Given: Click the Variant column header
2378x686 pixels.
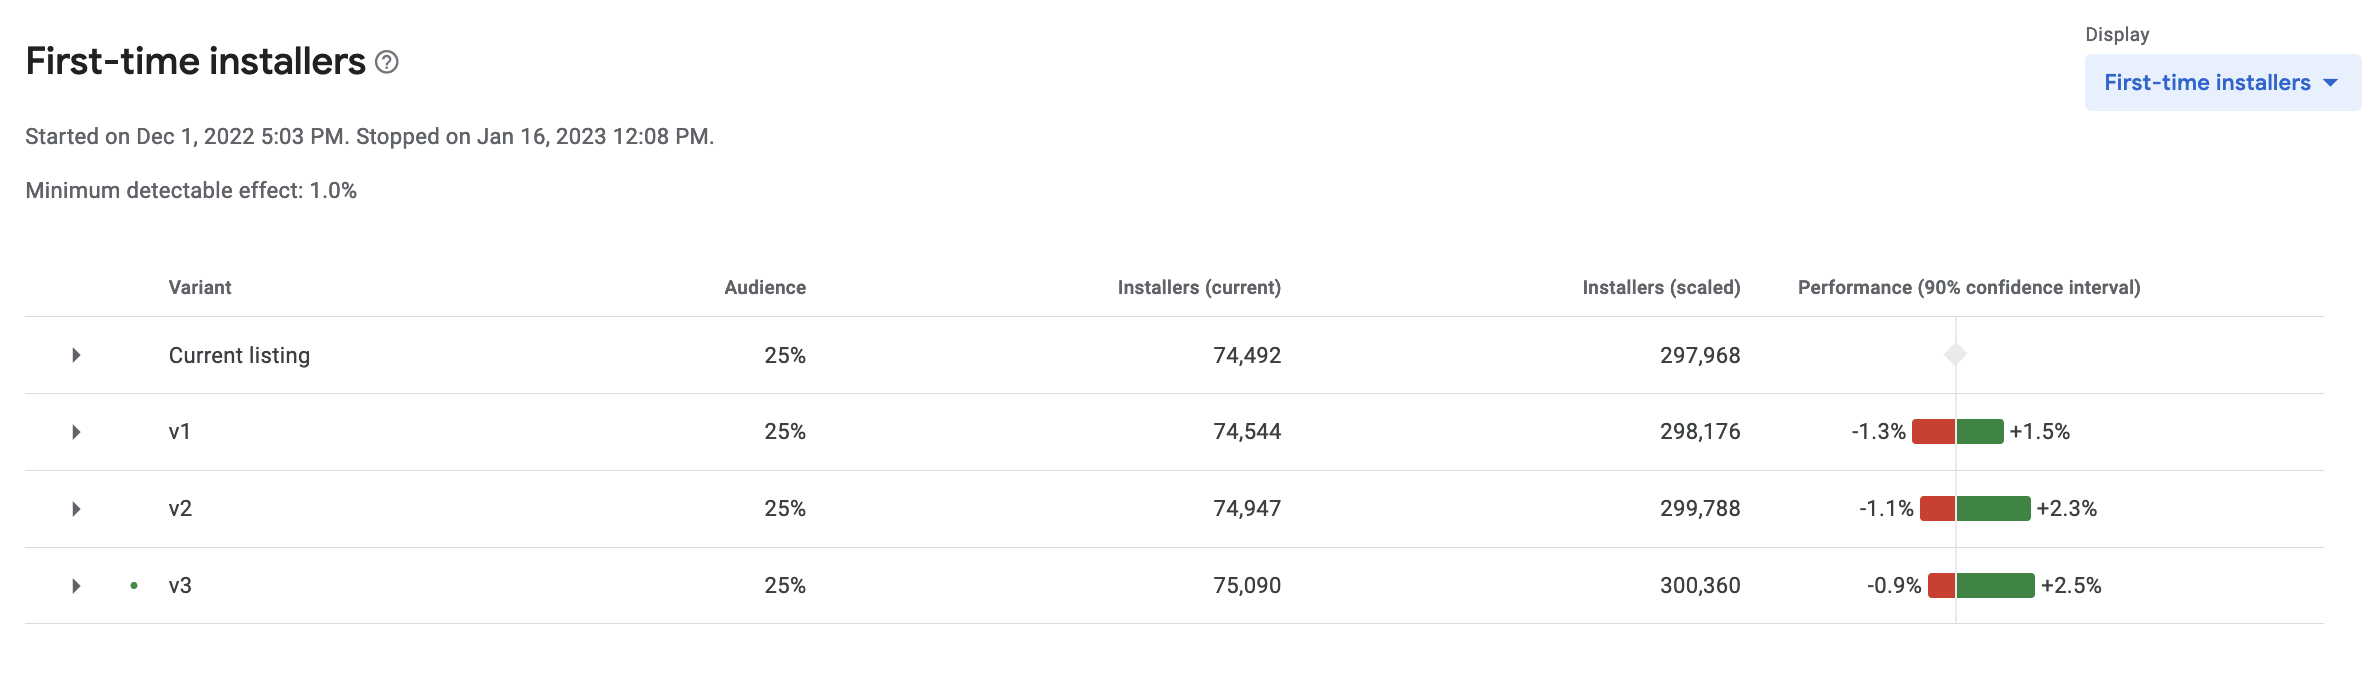Looking at the screenshot, I should coord(200,288).
